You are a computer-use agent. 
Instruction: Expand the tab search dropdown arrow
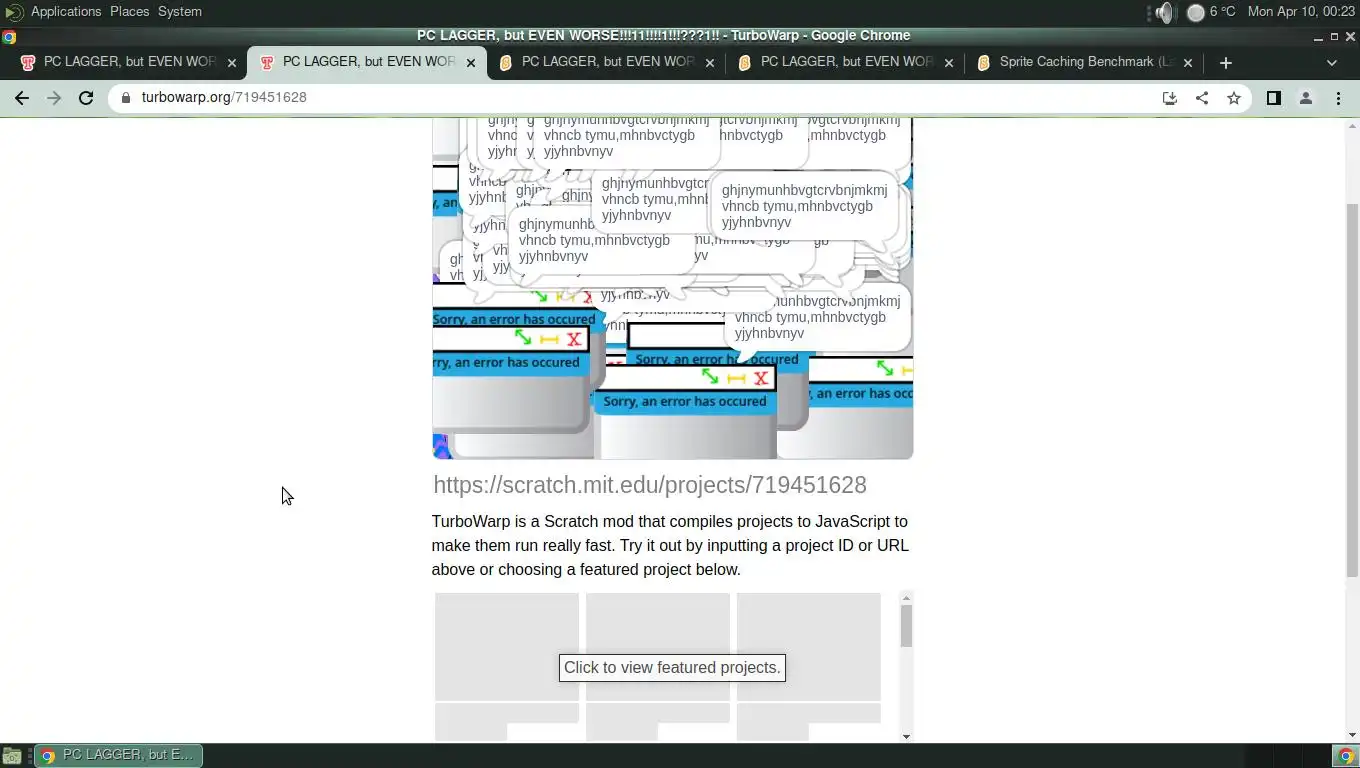click(1331, 62)
